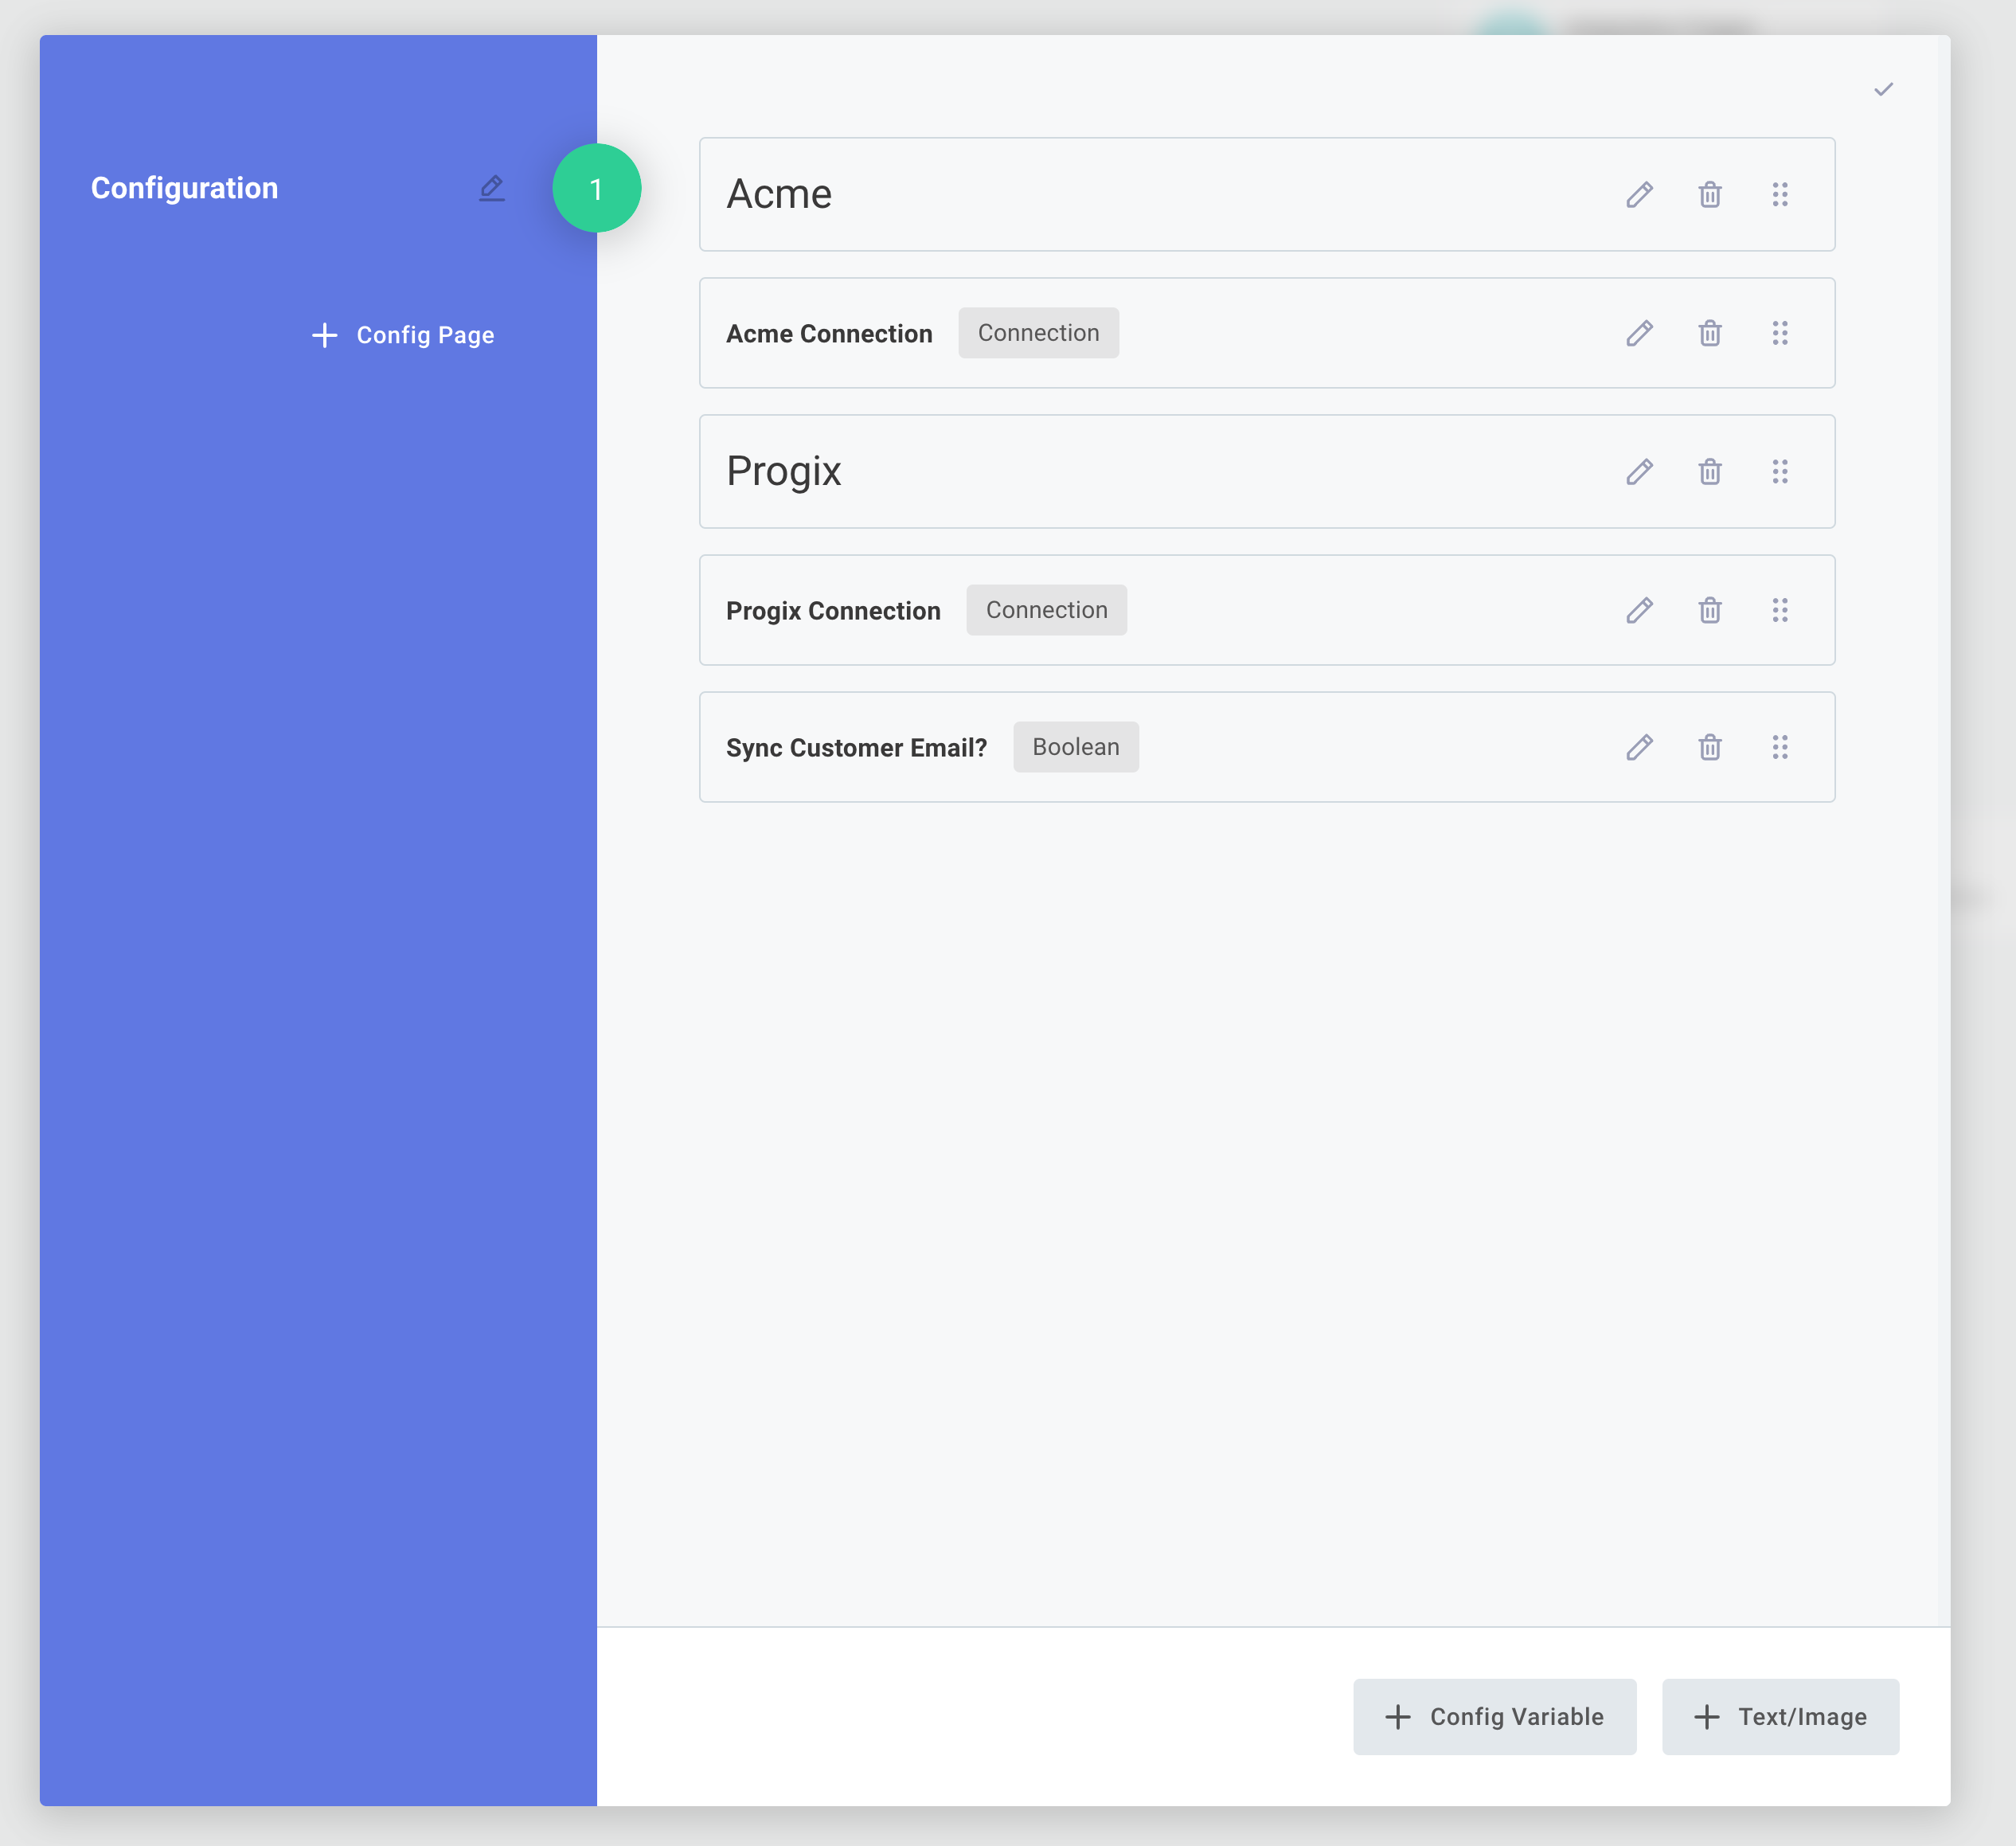Edit the Acme section title
2016x1846 pixels.
[x=1640, y=194]
